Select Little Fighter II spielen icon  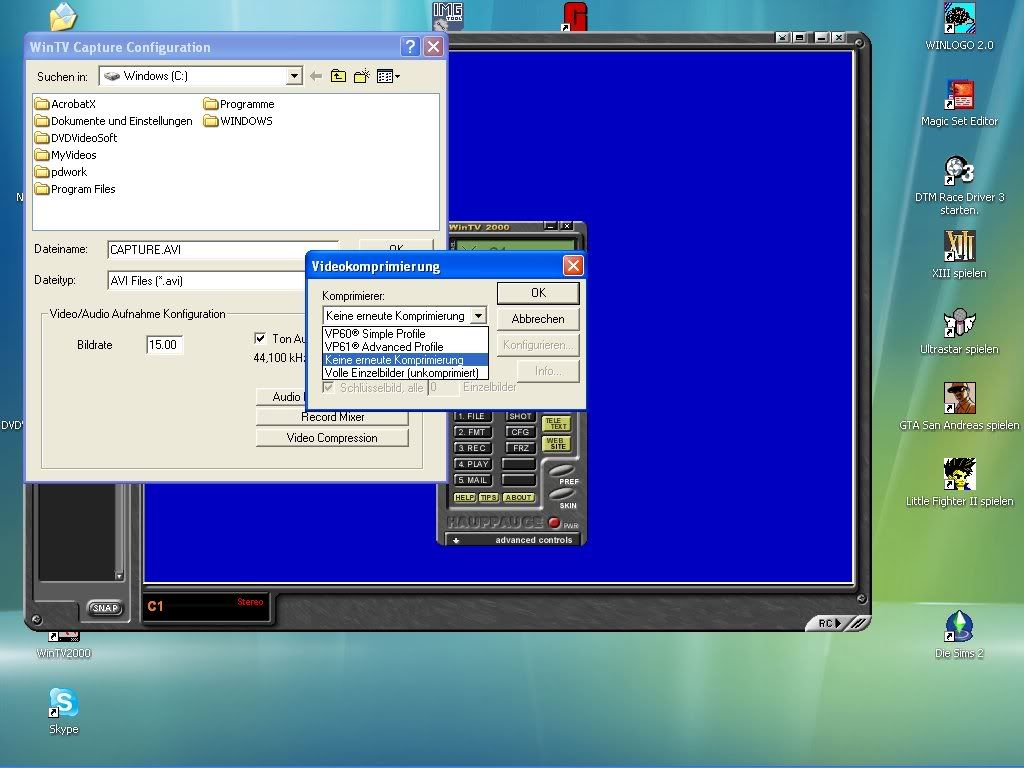959,483
